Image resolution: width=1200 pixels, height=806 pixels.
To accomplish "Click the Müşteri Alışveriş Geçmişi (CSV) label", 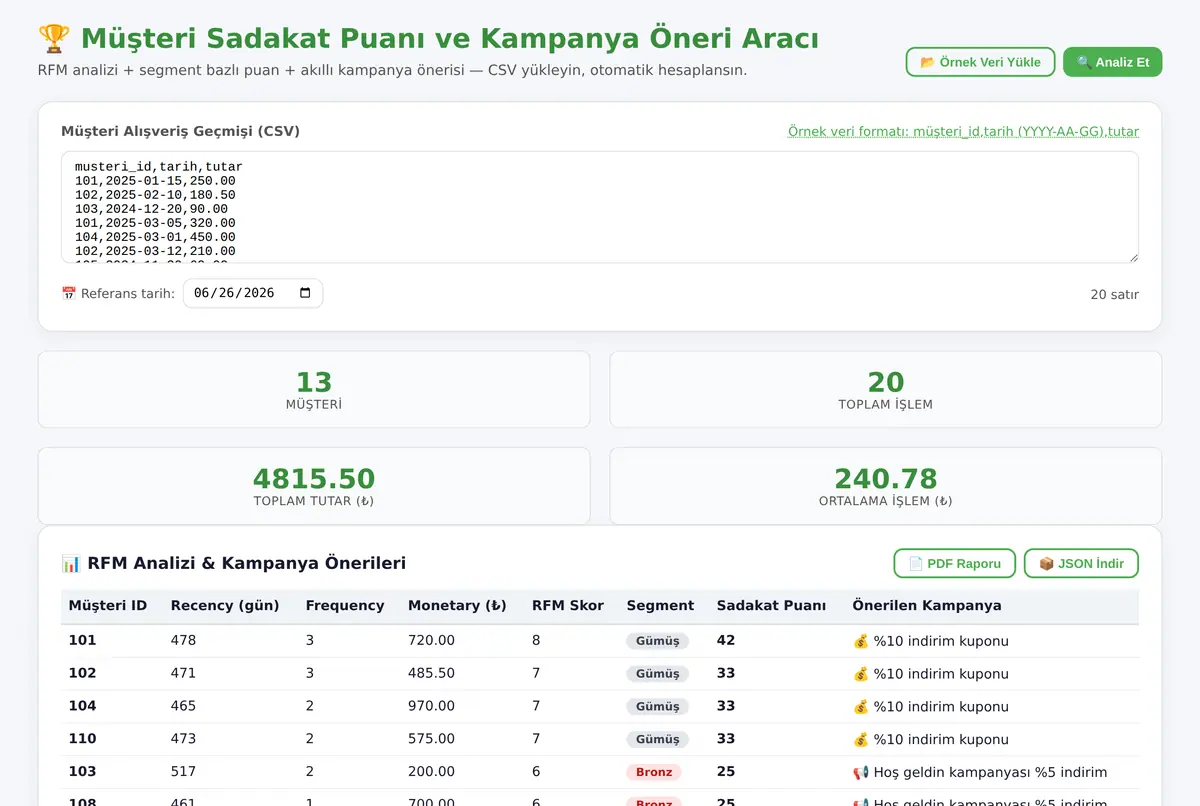I will (180, 131).
